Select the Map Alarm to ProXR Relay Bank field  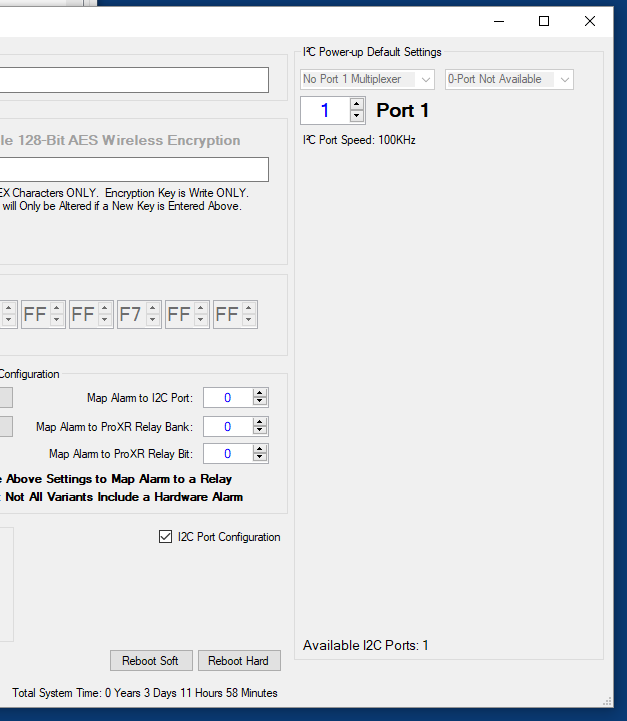click(x=227, y=427)
